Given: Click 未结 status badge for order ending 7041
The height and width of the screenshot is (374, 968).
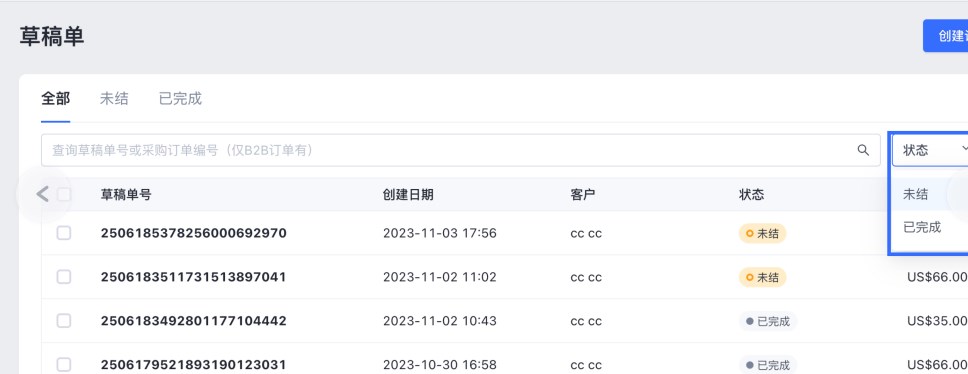Looking at the screenshot, I should click(x=762, y=278).
